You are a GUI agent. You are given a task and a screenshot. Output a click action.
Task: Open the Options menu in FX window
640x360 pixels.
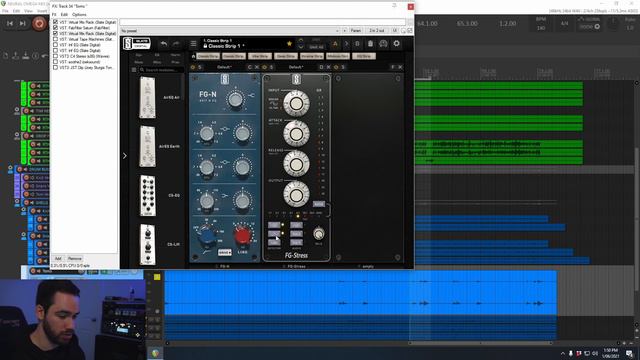pyautogui.click(x=79, y=14)
